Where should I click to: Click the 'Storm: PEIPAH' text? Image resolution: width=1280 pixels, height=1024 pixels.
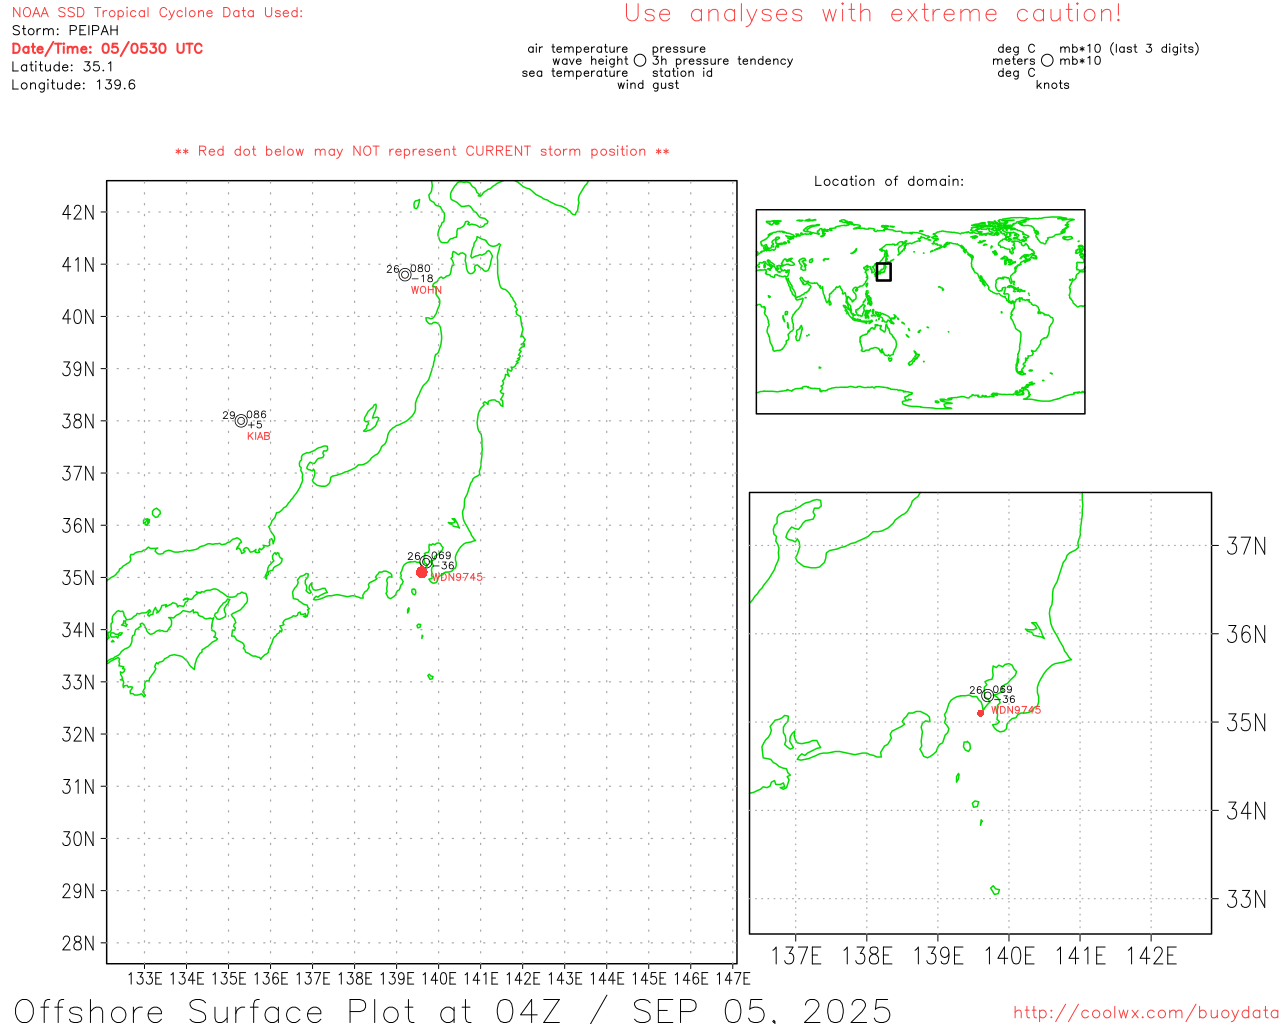point(65,31)
